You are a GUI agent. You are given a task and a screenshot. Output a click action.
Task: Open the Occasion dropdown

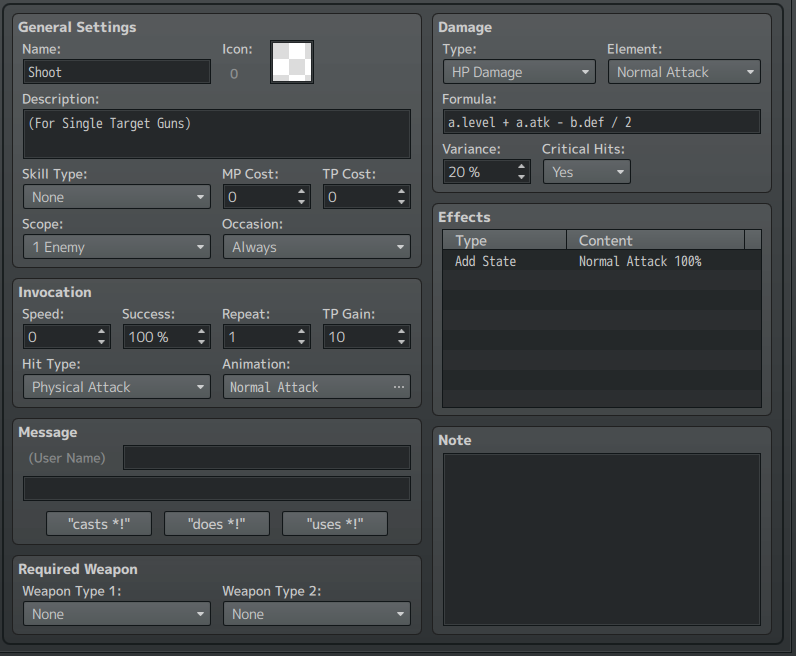(x=316, y=247)
